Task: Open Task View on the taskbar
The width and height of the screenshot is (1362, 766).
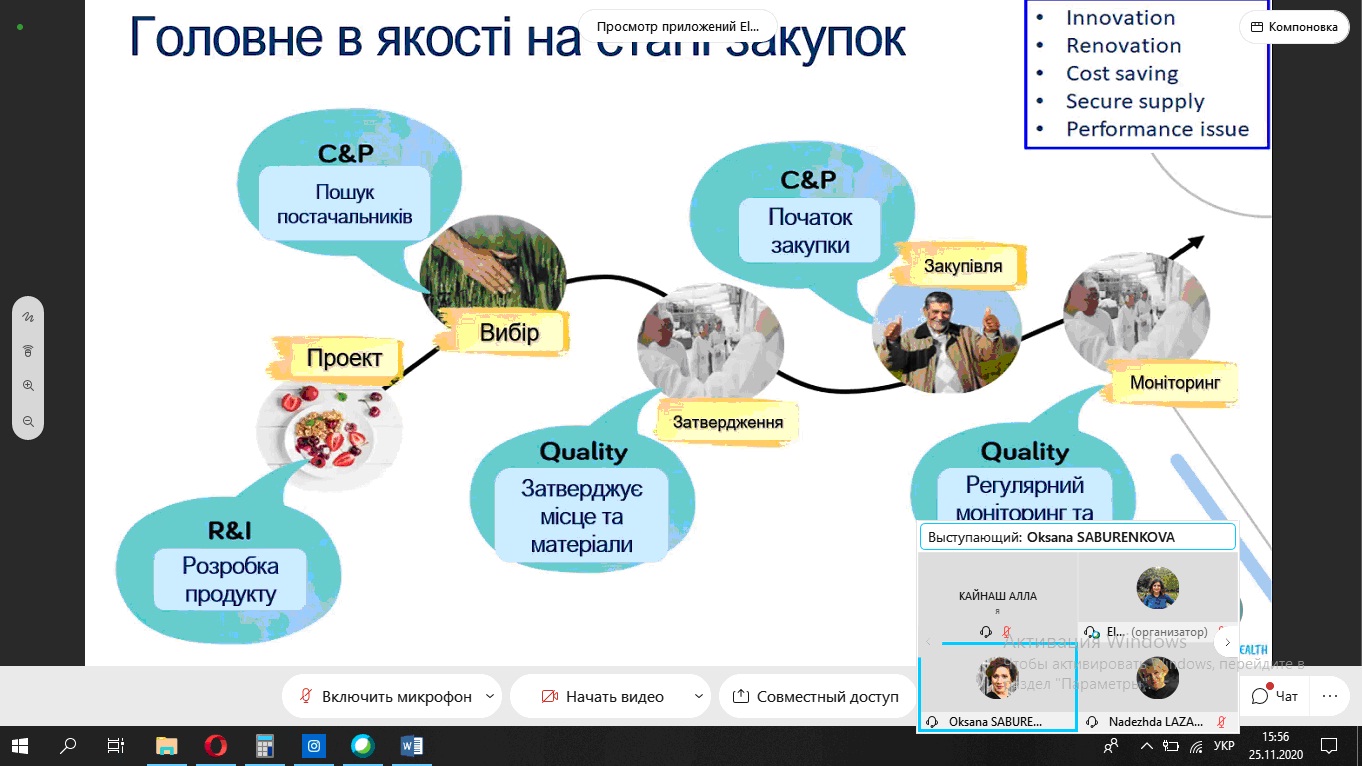Action: 116,746
